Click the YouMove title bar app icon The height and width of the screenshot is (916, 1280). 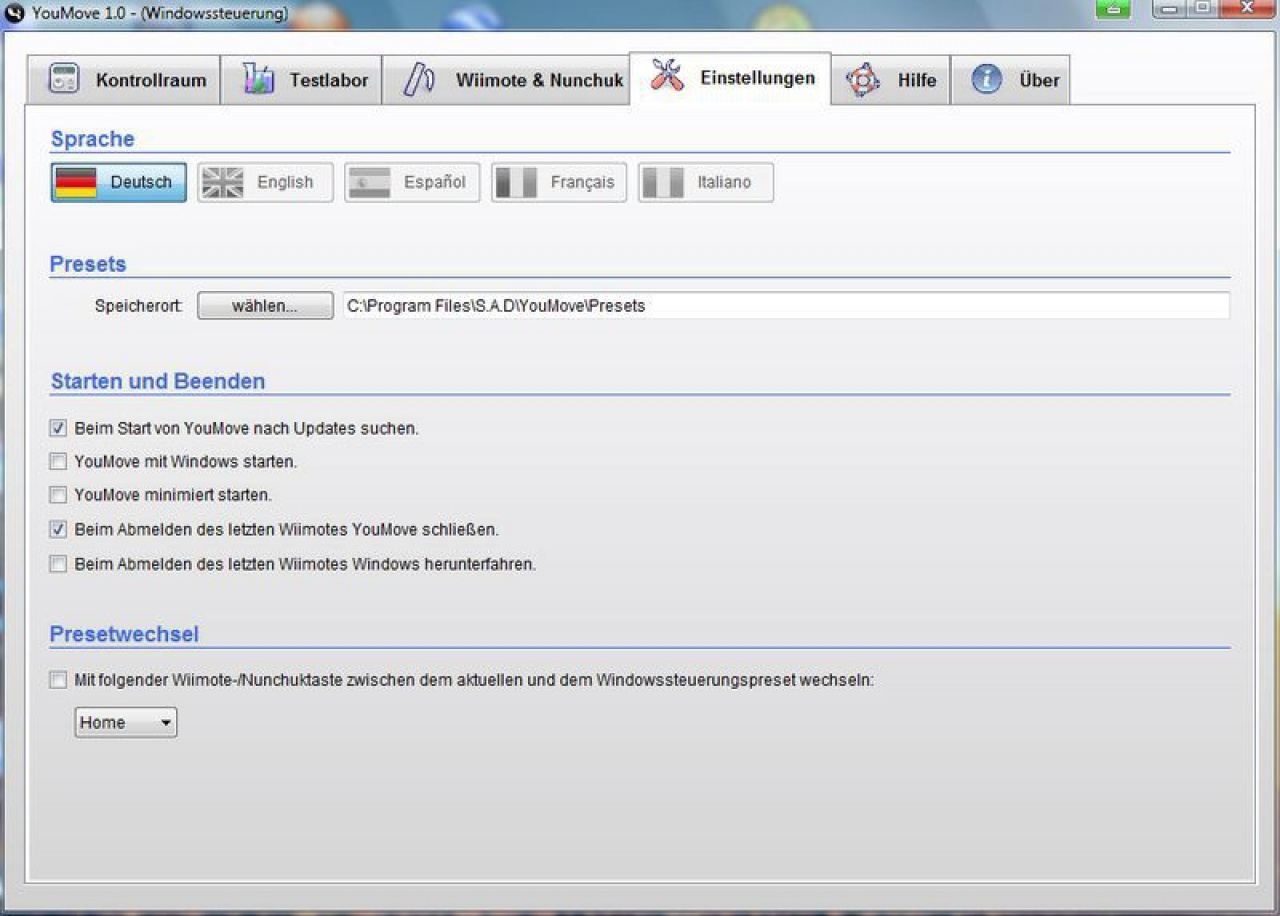(15, 13)
